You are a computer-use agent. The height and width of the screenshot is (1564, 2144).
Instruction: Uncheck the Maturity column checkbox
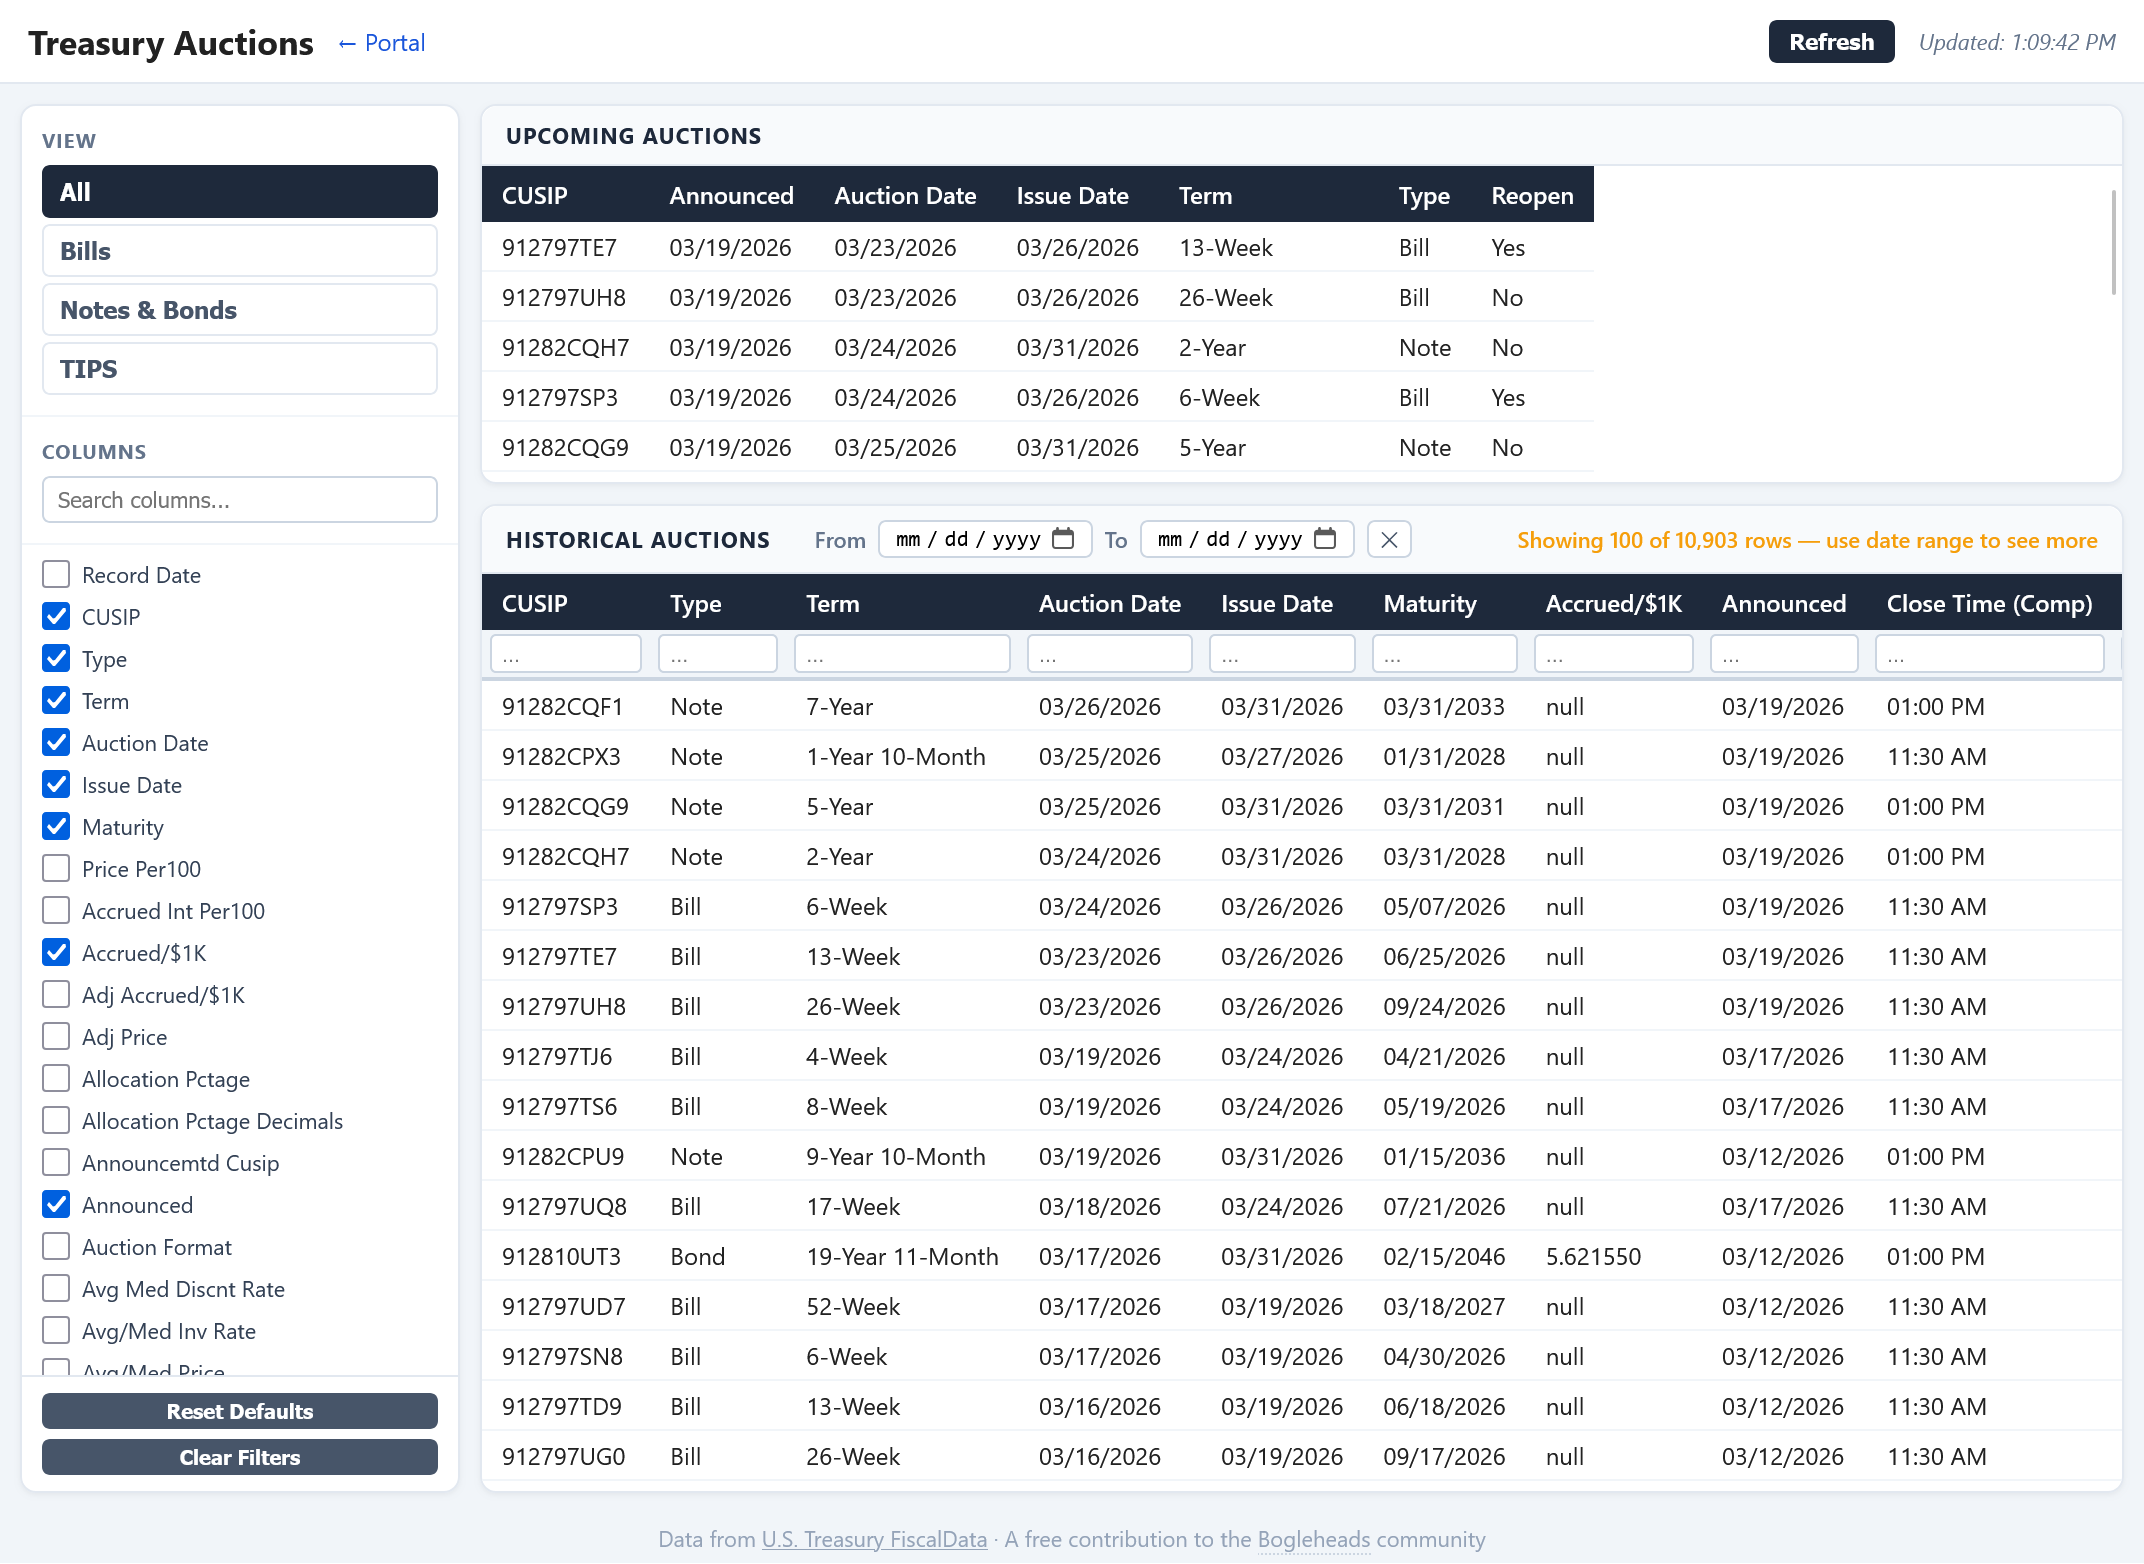(x=57, y=827)
